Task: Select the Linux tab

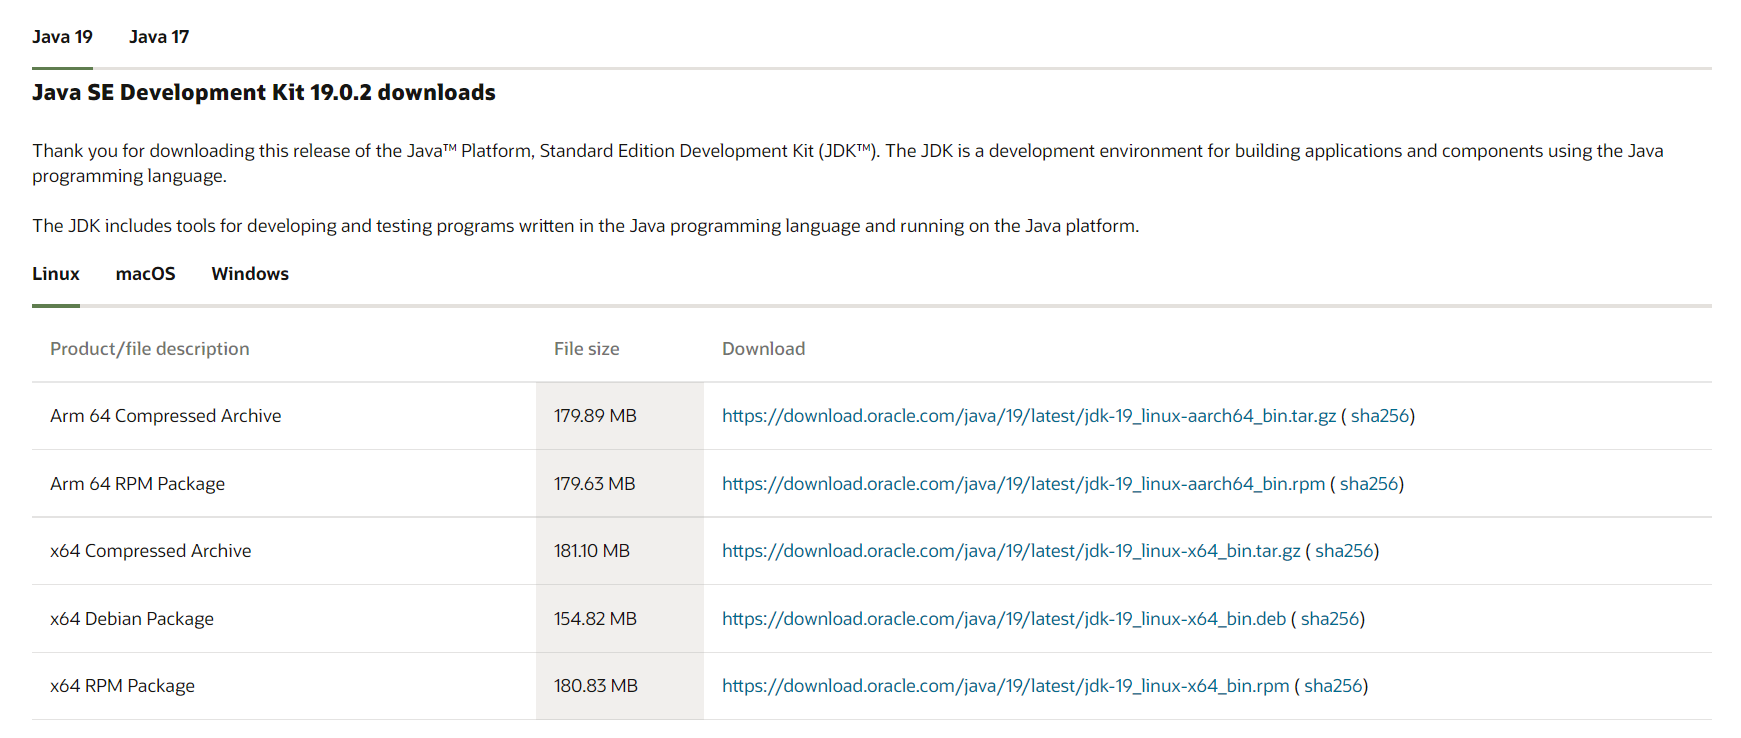Action: 56,274
